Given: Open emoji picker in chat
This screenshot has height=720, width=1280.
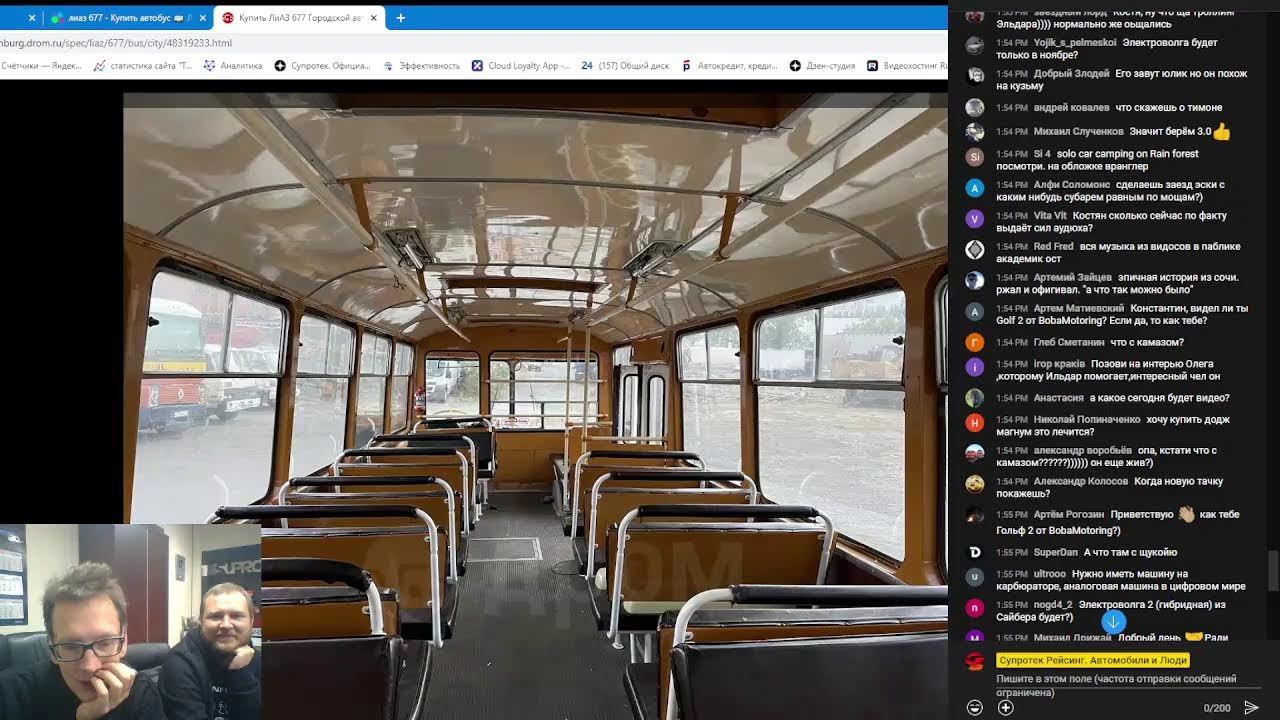Looking at the screenshot, I should pos(975,707).
